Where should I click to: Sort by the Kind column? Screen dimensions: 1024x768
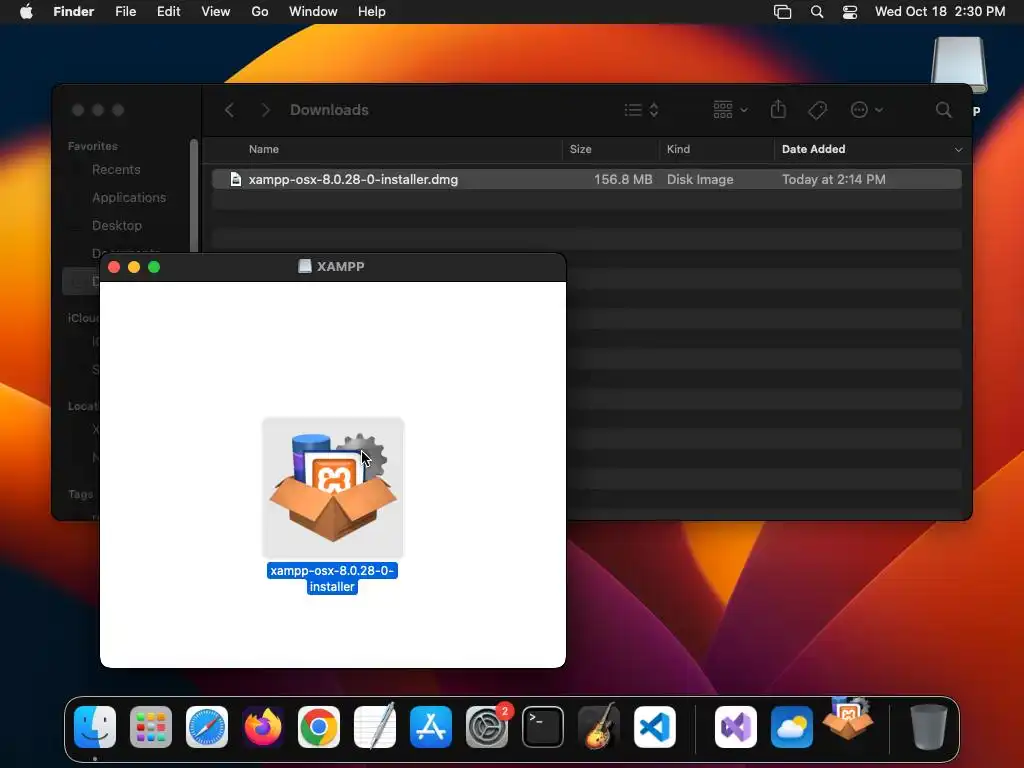click(678, 149)
